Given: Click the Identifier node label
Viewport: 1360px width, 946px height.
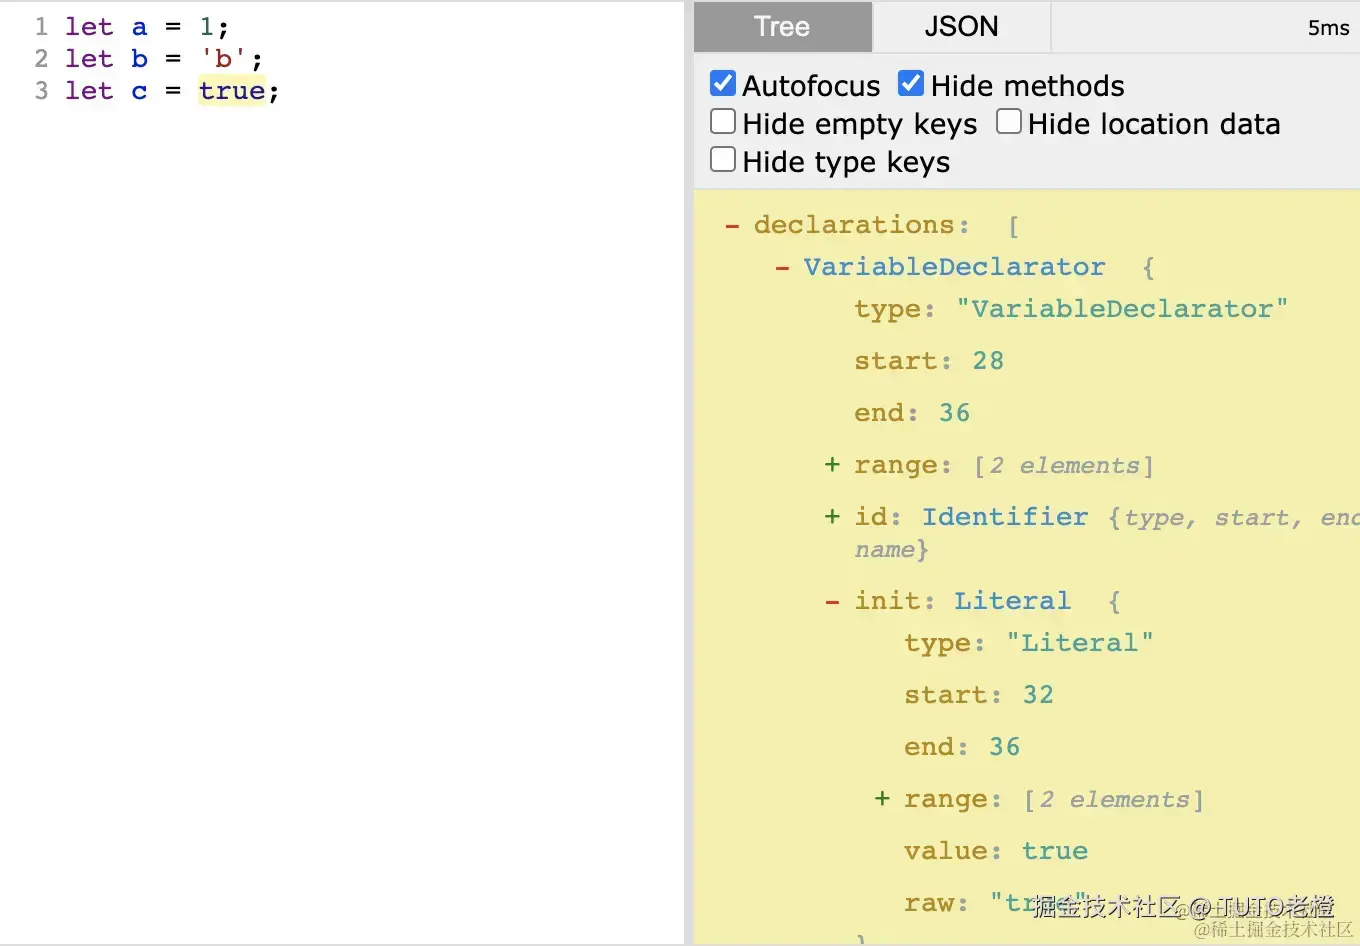Looking at the screenshot, I should point(1004,517).
